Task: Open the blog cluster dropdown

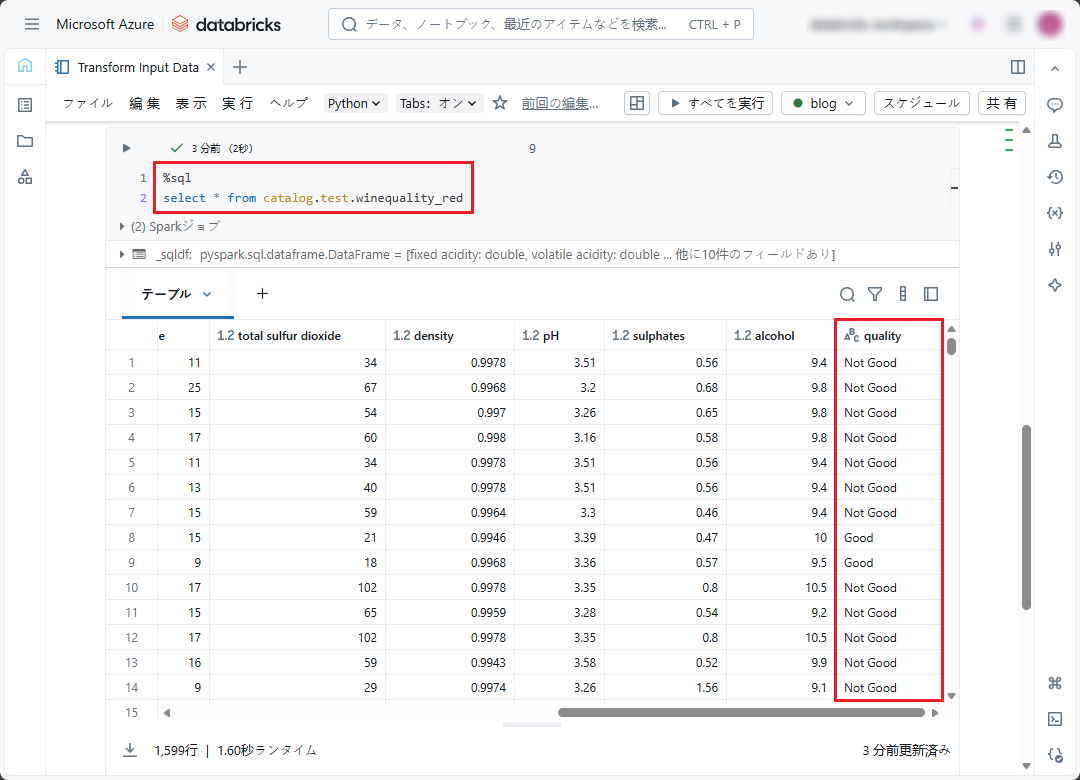Action: pos(822,103)
